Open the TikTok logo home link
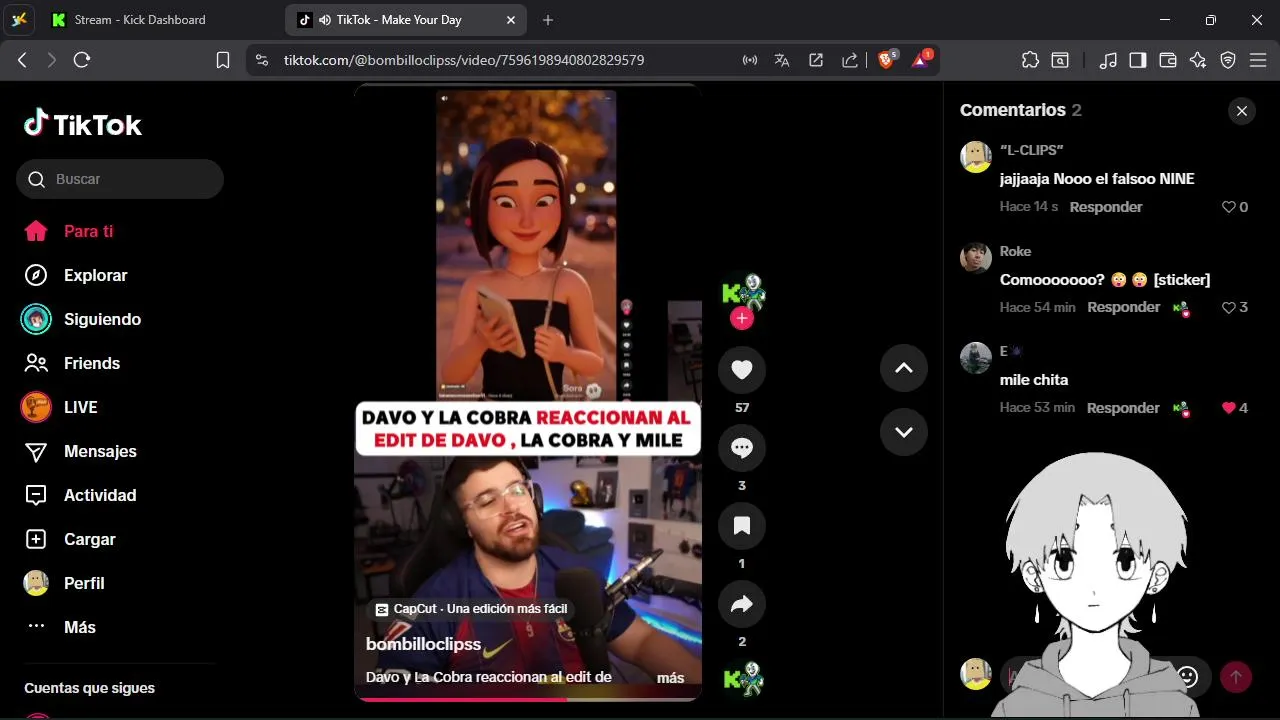This screenshot has width=1280, height=720. [83, 124]
